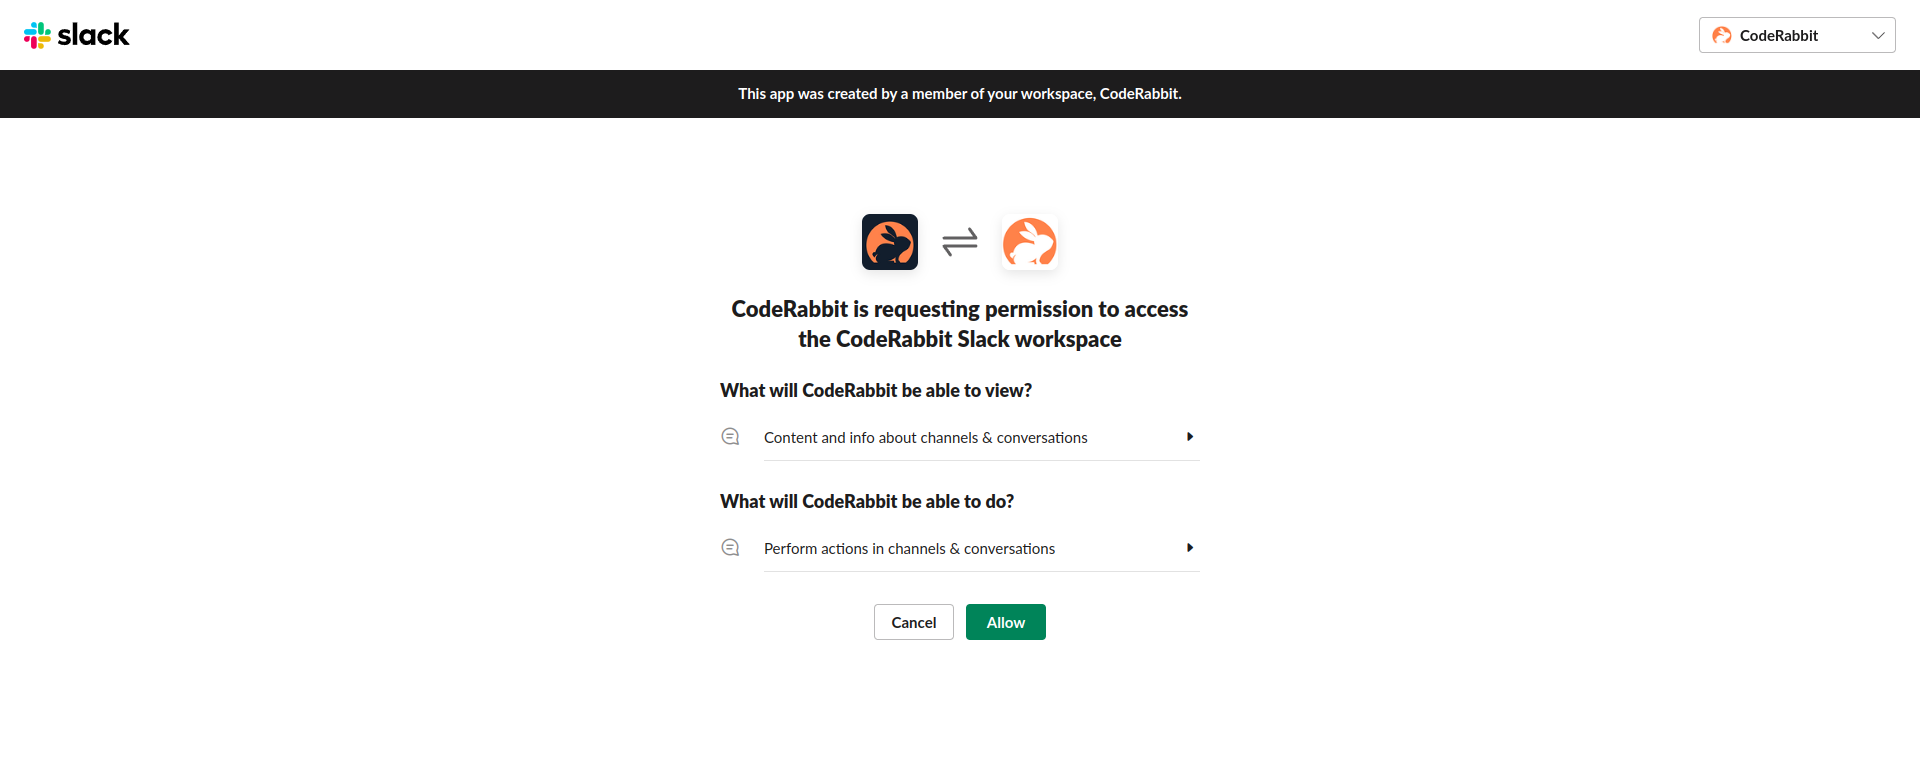Click the rabbit avatar in workspace switcher
The width and height of the screenshot is (1920, 784).
1721,35
